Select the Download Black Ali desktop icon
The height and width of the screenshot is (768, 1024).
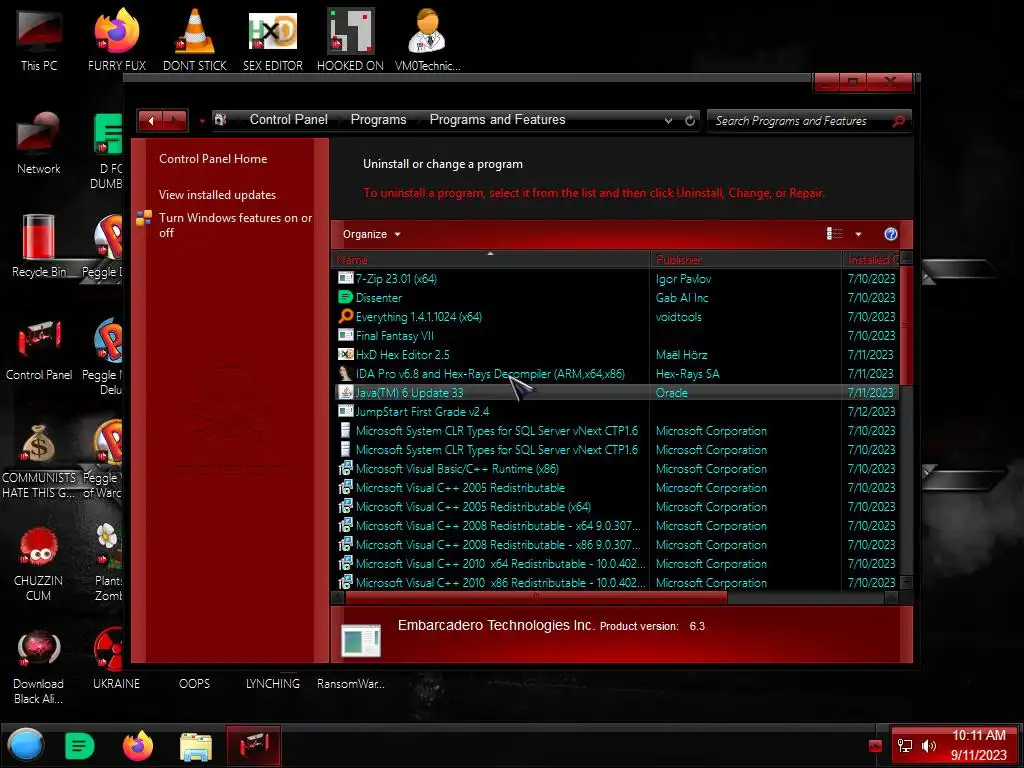pos(39,666)
